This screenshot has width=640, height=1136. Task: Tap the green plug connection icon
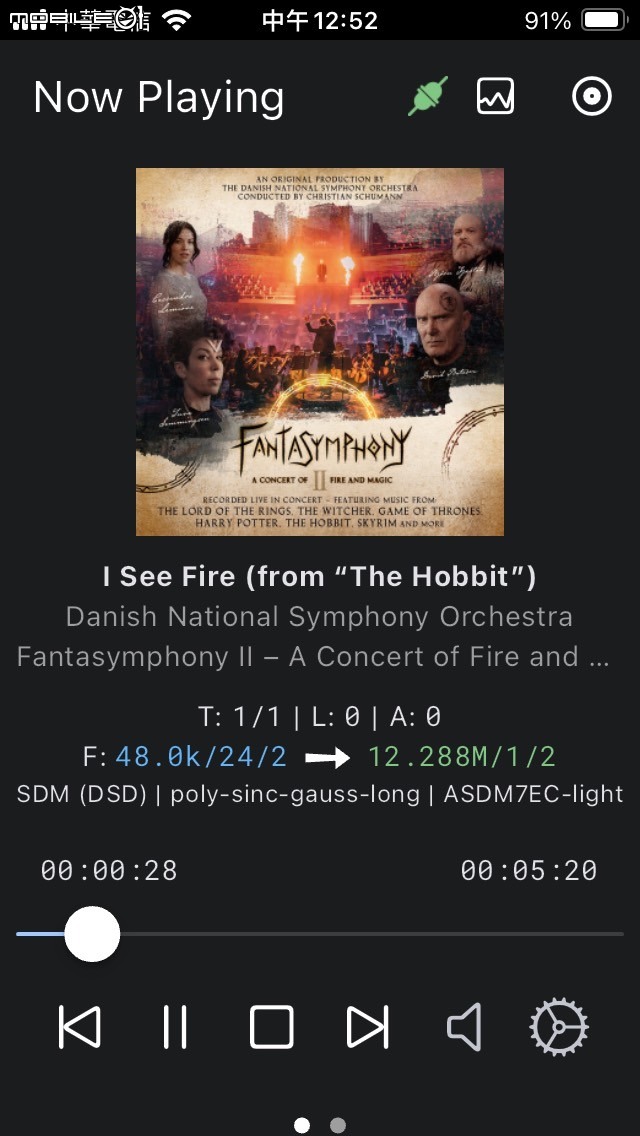pos(428,96)
